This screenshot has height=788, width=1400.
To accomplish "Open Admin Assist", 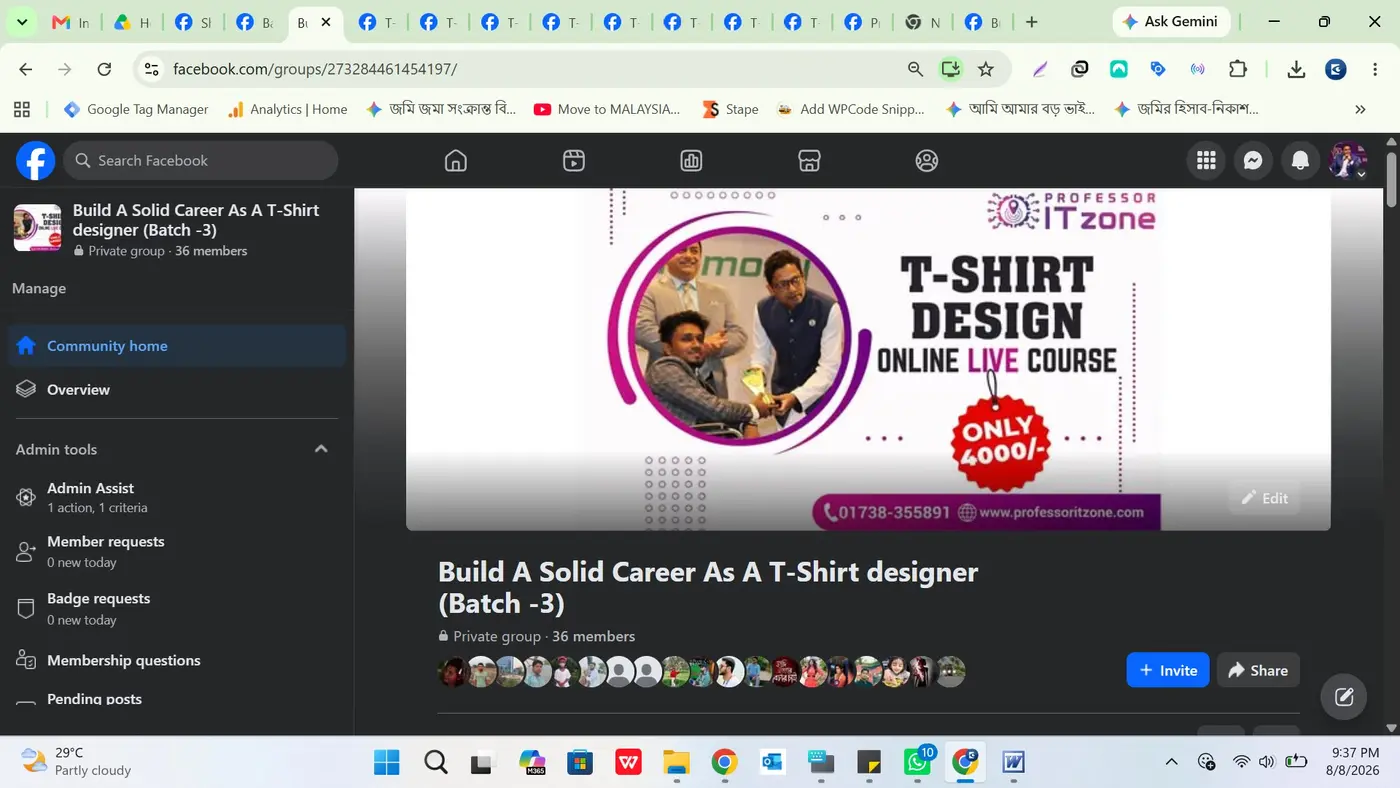I will 177,497.
